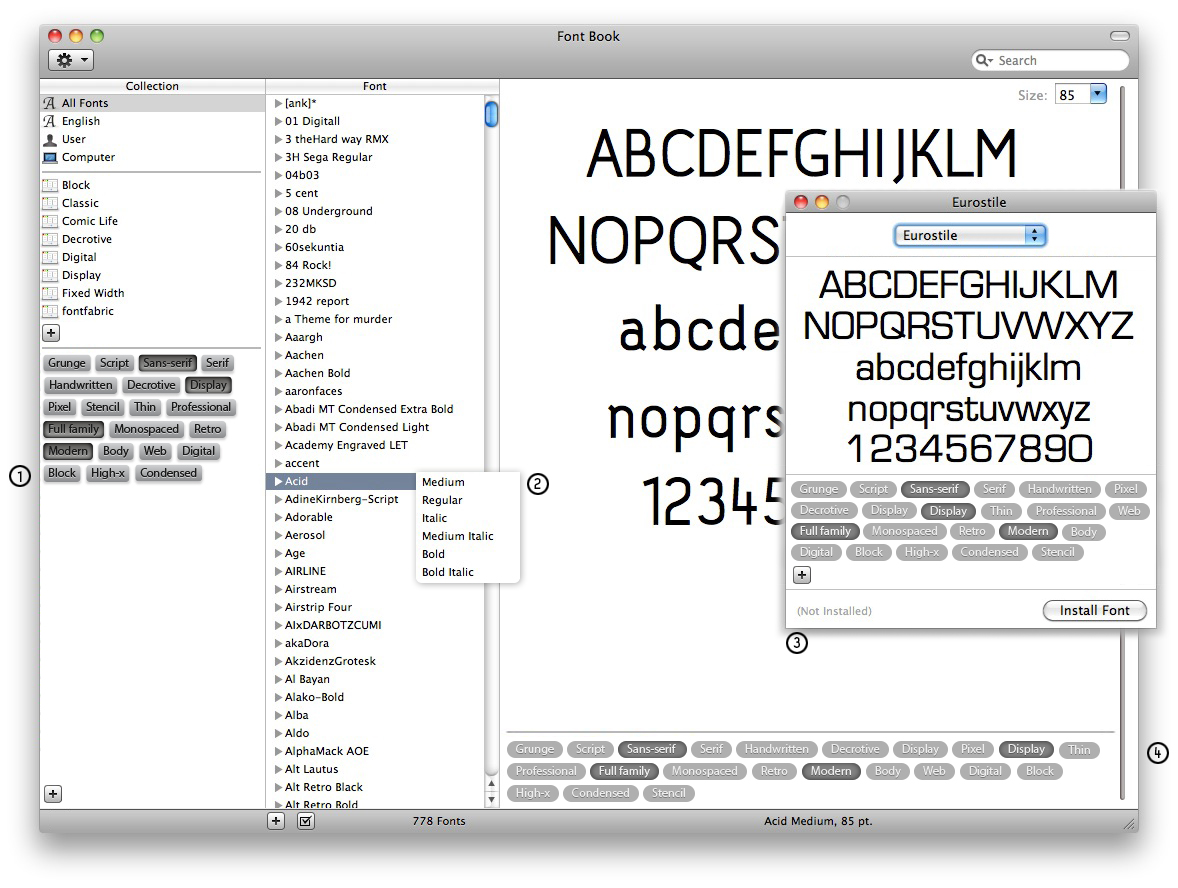Click the plus button below the Font list

pyautogui.click(x=276, y=821)
